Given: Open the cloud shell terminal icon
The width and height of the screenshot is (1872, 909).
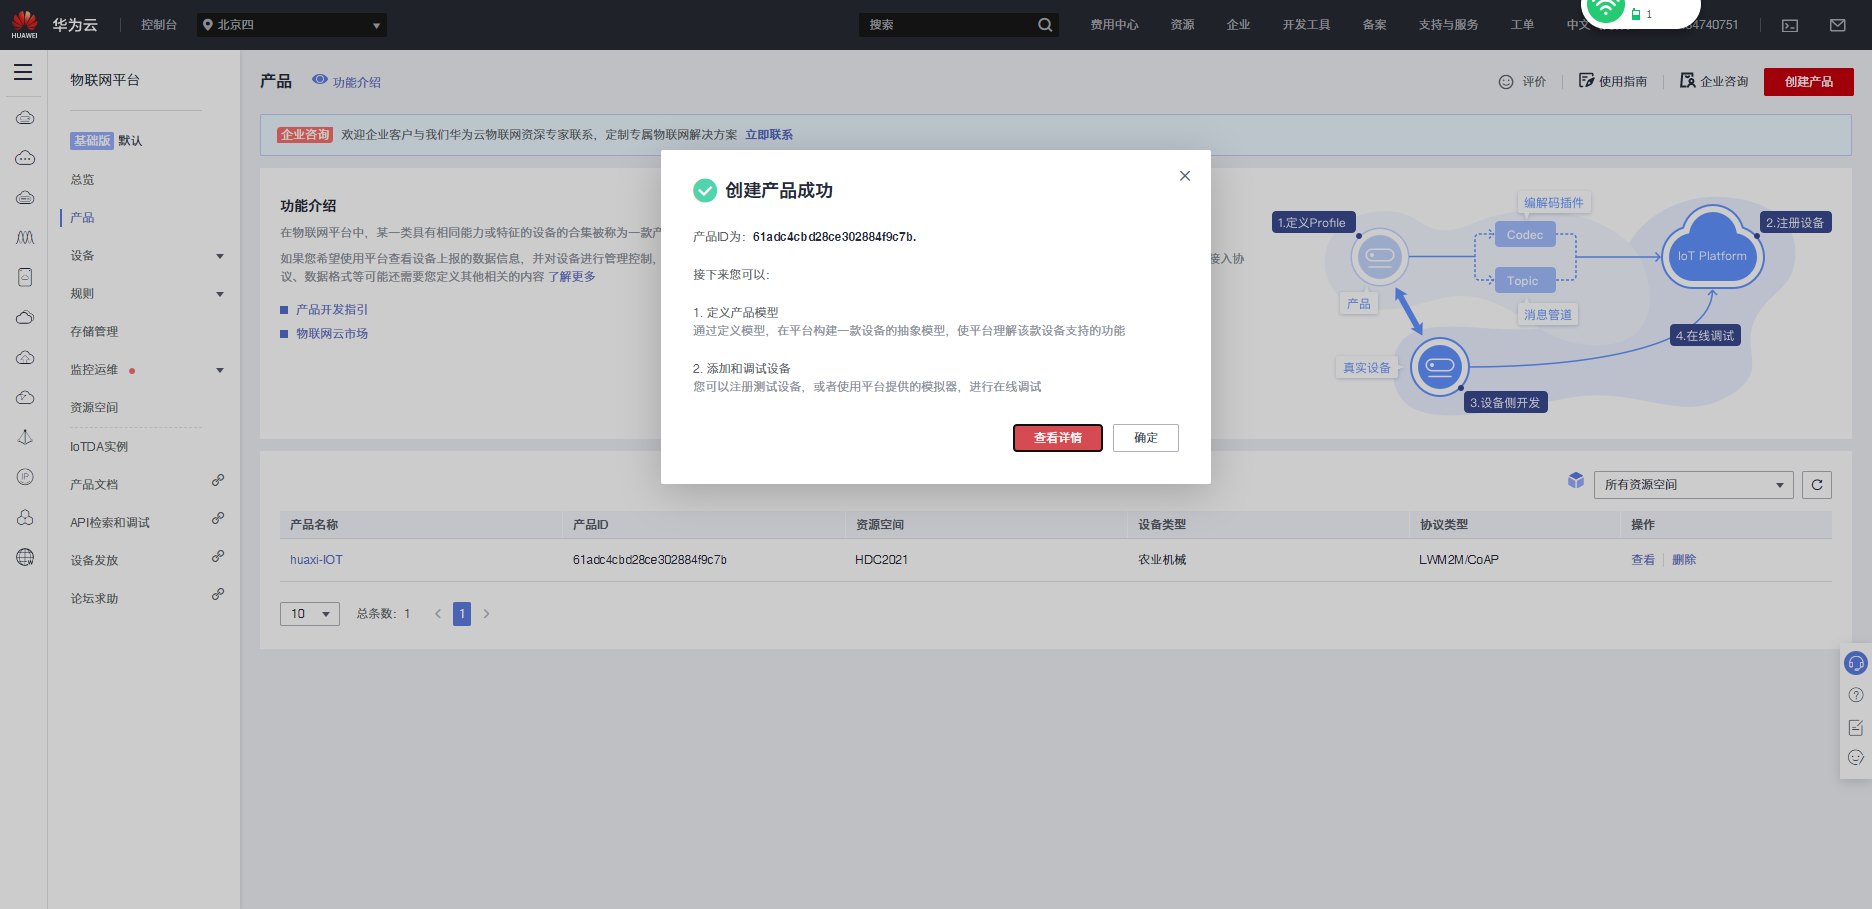Looking at the screenshot, I should (1790, 25).
